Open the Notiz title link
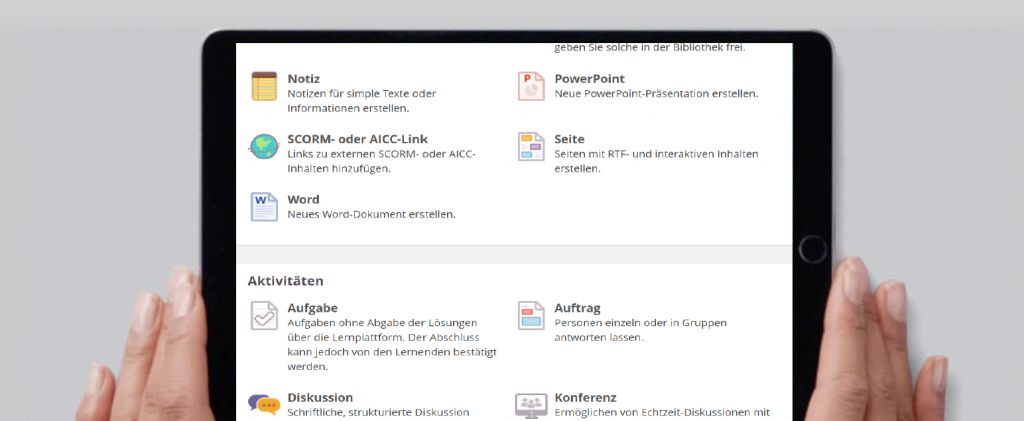Screen dimensions: 1024x421 click(303, 78)
